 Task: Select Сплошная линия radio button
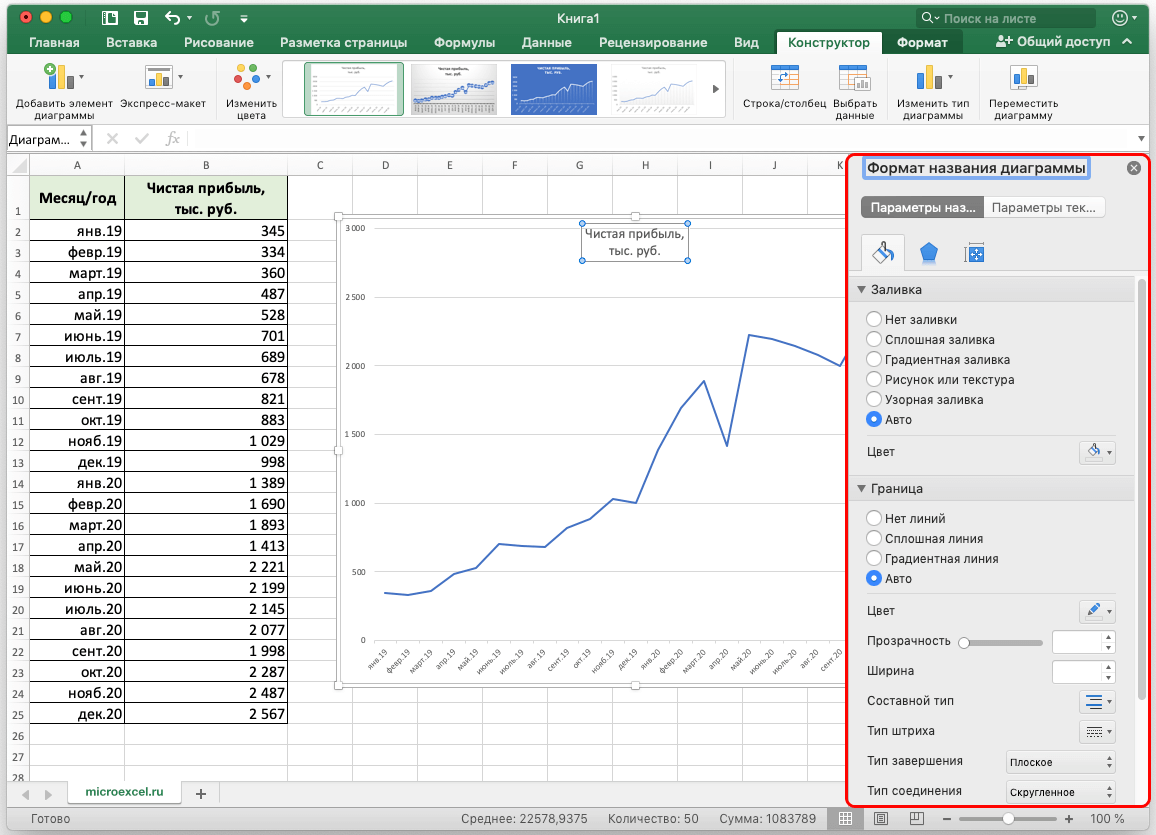(x=874, y=538)
